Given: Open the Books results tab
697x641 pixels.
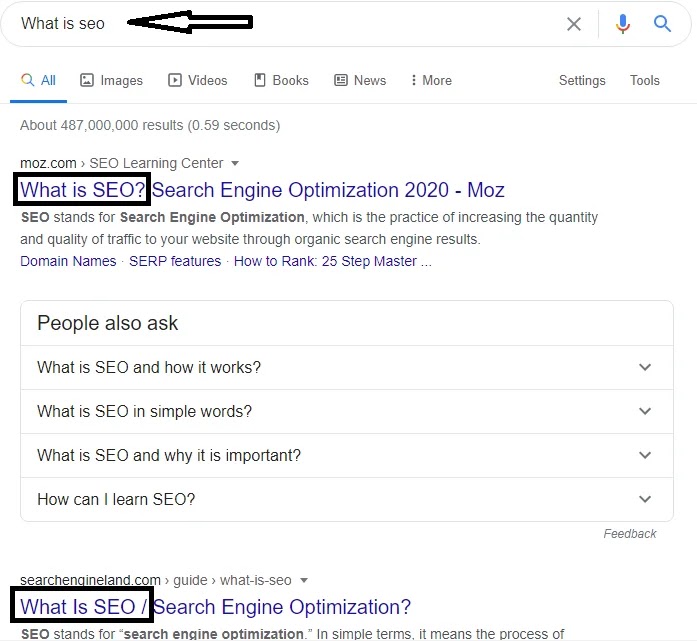Looking at the screenshot, I should tap(281, 80).
